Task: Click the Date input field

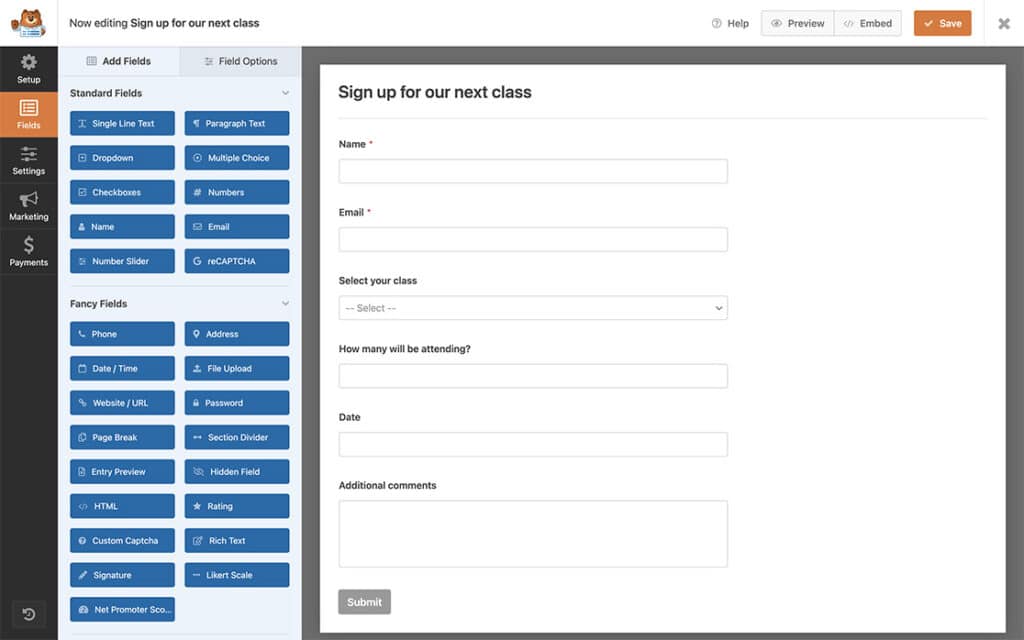Action: (x=533, y=445)
